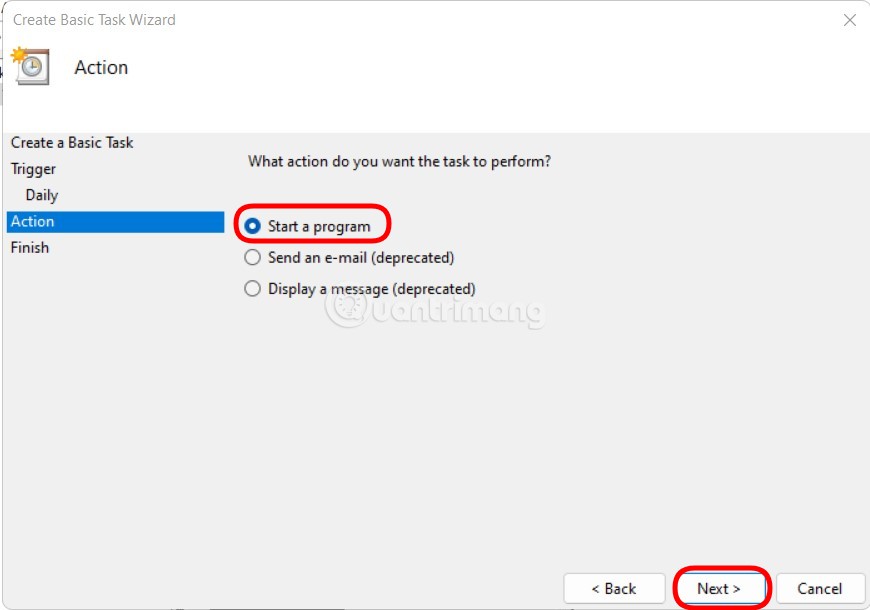870x610 pixels.
Task: Cancel the wizard with the Cancel button
Action: [820, 588]
